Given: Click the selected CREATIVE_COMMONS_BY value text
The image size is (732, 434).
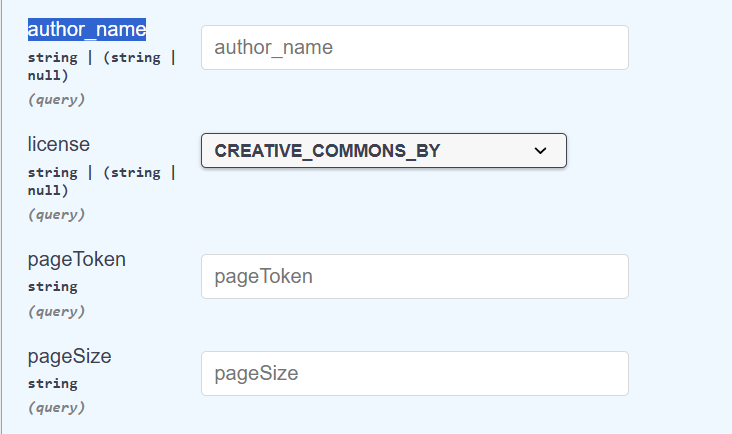Looking at the screenshot, I should tap(327, 151).
